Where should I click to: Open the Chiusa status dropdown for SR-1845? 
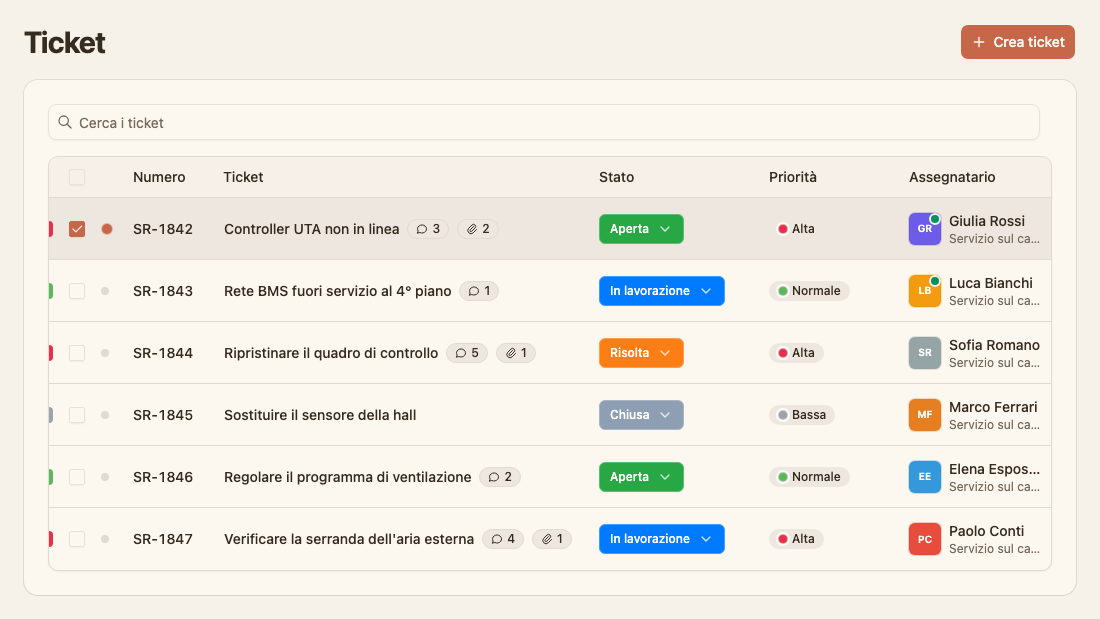(x=641, y=415)
